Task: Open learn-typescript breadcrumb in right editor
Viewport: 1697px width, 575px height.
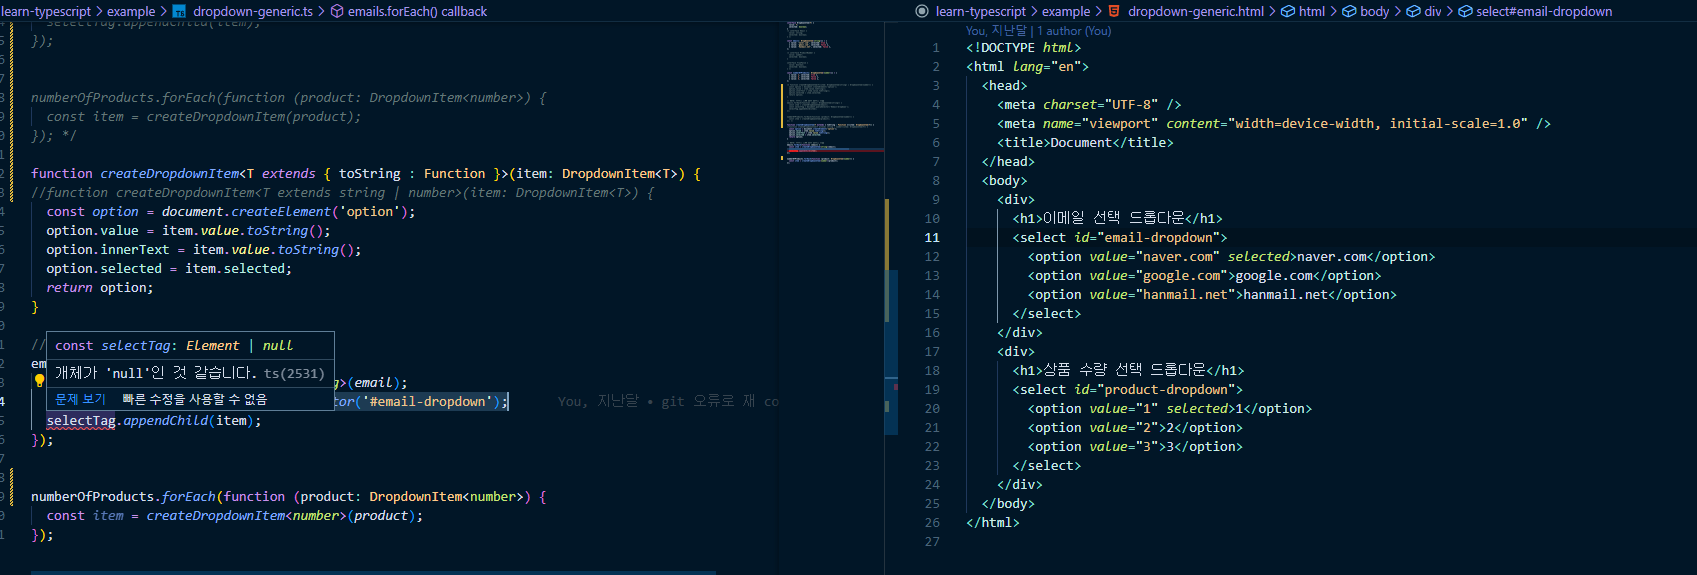Action: (980, 11)
